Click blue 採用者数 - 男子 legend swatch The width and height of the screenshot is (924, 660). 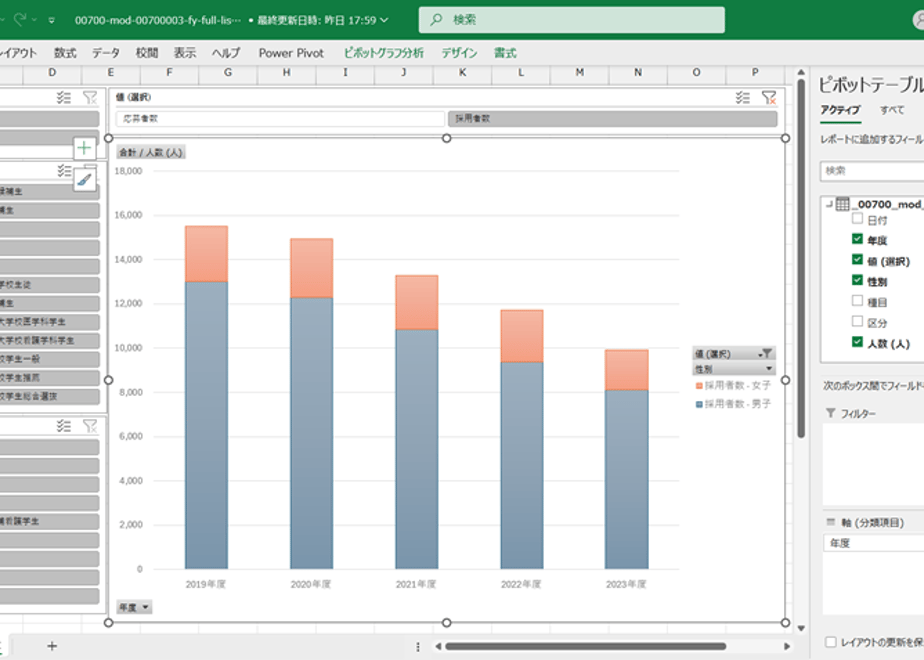699,404
